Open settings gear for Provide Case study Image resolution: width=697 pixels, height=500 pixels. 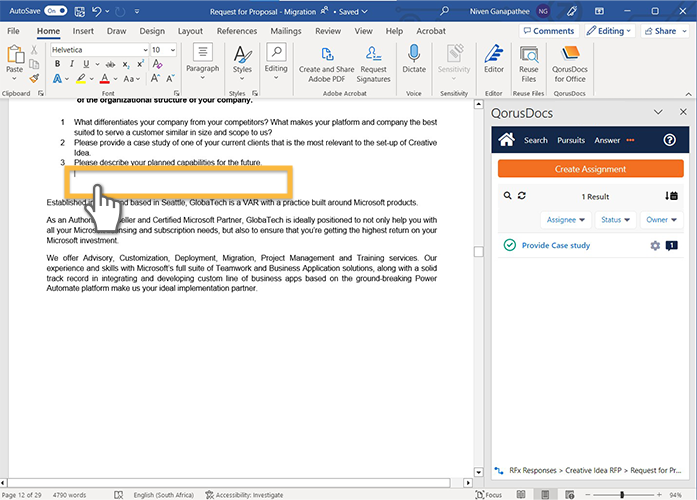pyautogui.click(x=655, y=245)
